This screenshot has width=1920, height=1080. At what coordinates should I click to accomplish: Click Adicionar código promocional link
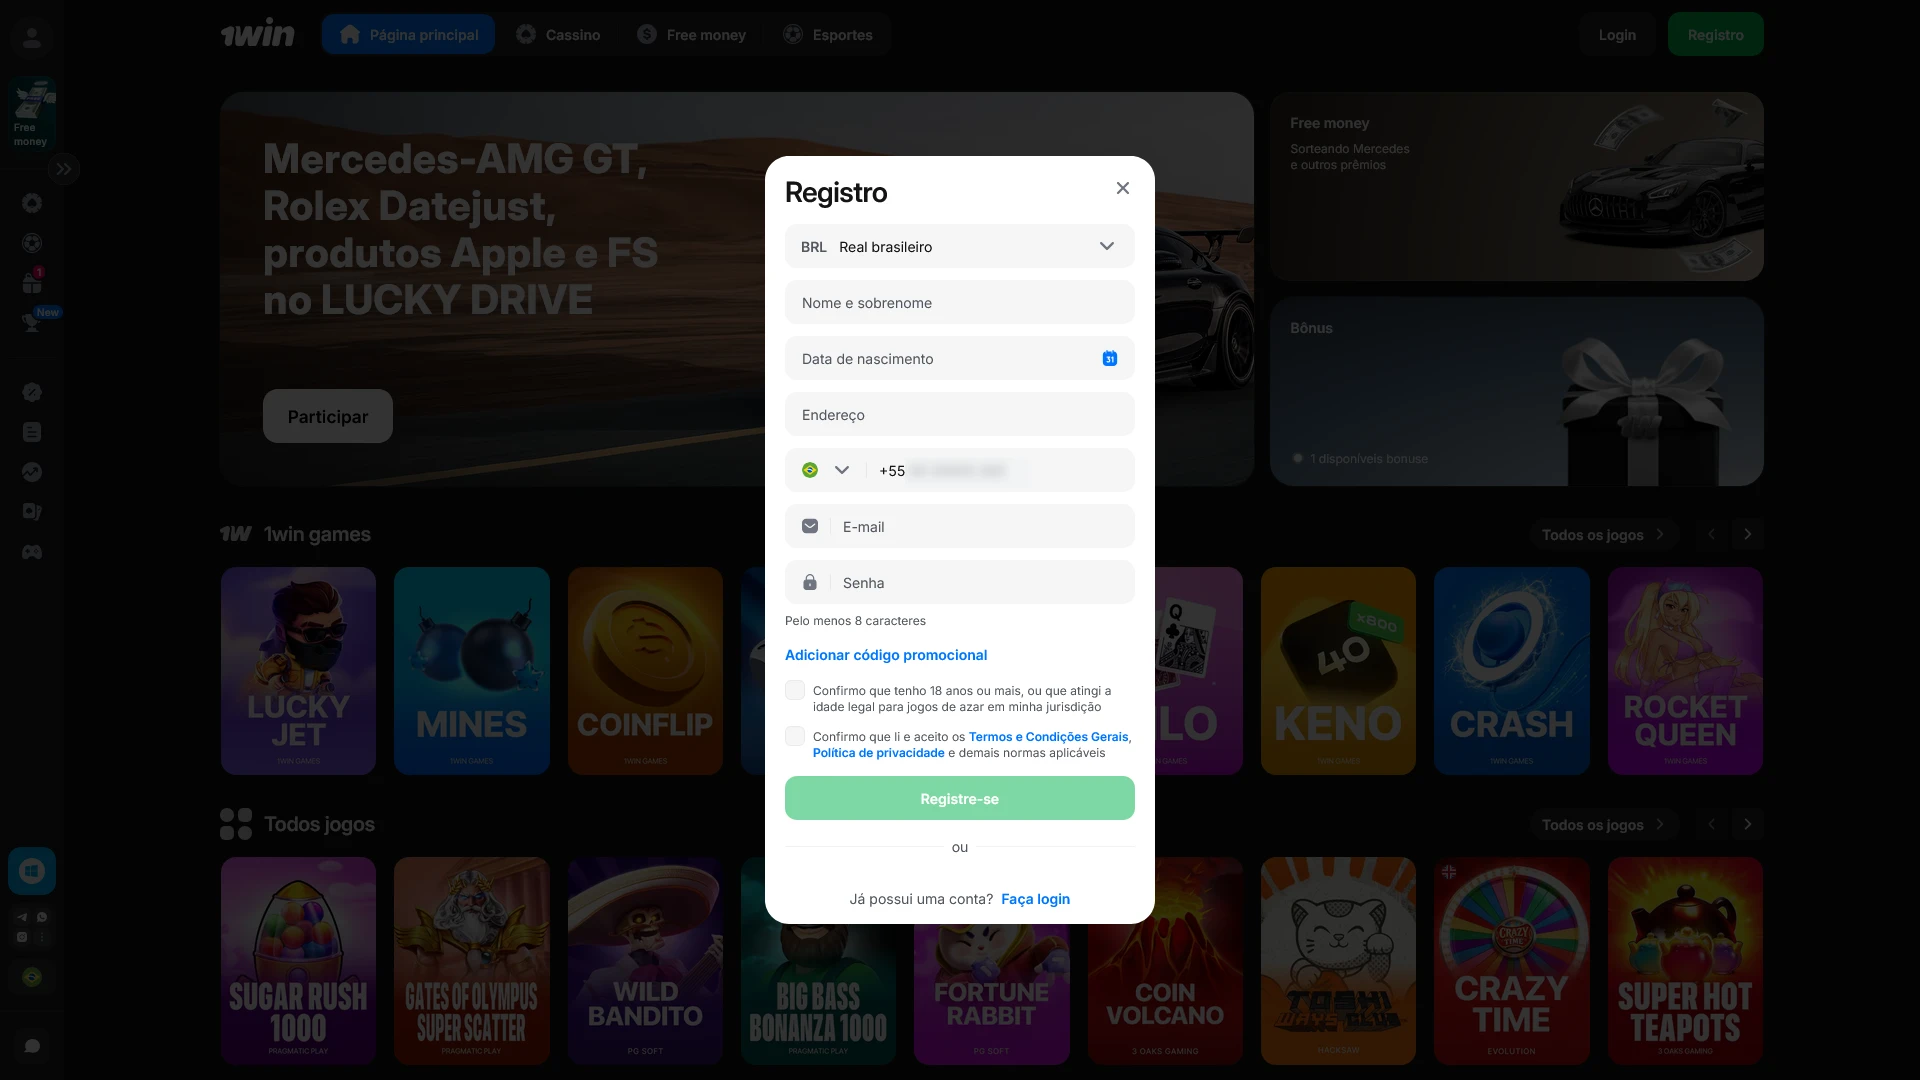(886, 655)
